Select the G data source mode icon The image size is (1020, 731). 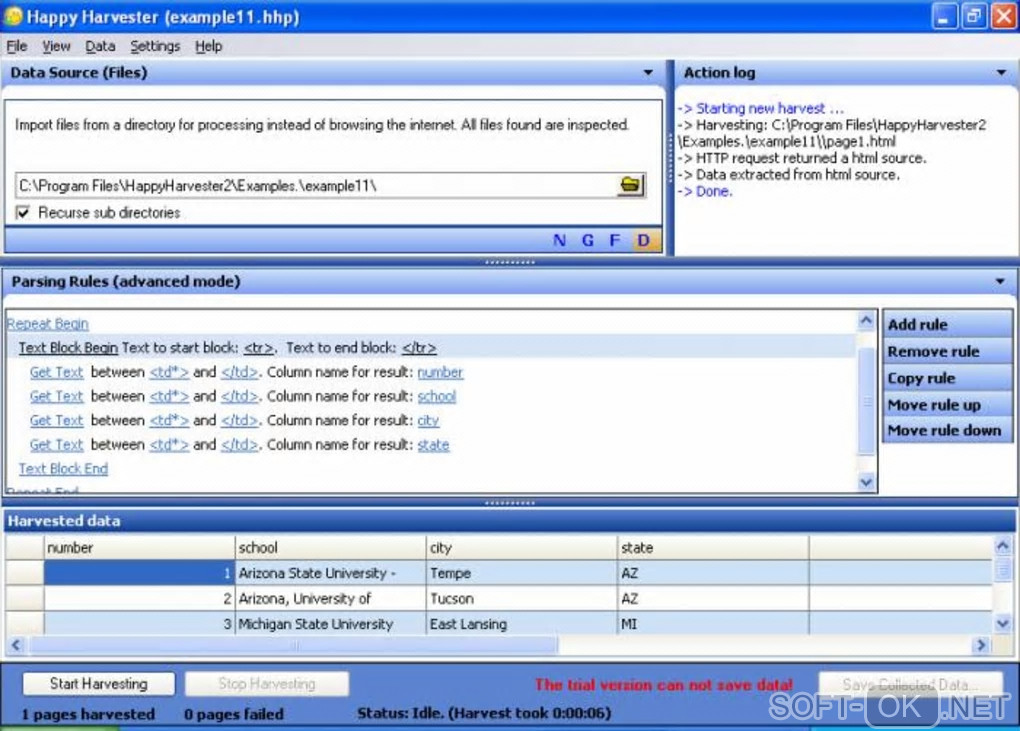(587, 241)
